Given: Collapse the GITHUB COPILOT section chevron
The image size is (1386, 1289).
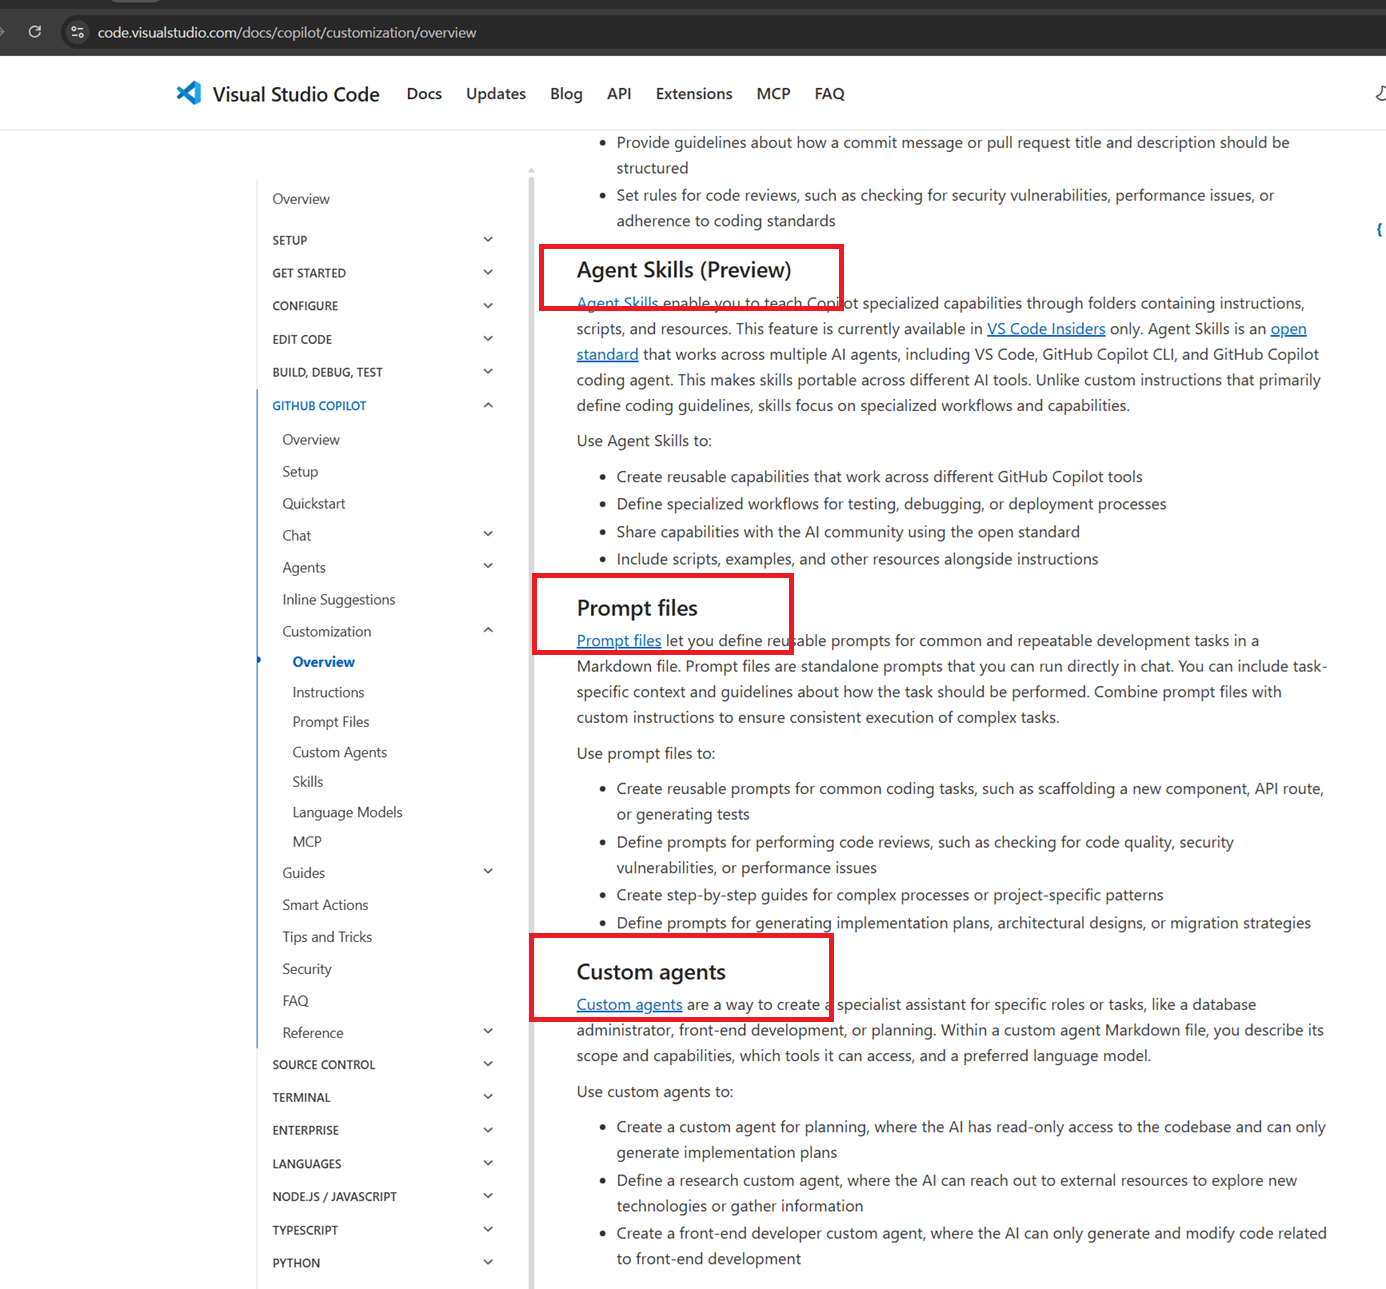Looking at the screenshot, I should click(x=488, y=405).
